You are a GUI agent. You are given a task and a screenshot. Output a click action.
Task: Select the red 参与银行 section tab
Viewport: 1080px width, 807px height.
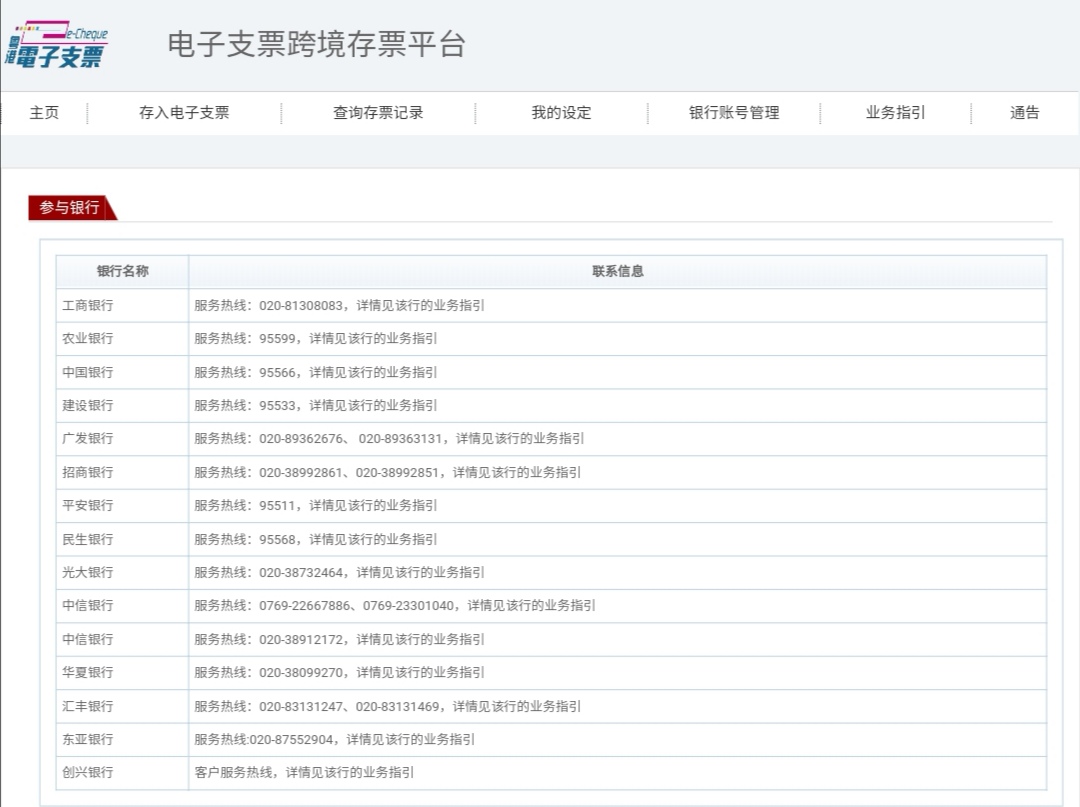pyautogui.click(x=72, y=207)
